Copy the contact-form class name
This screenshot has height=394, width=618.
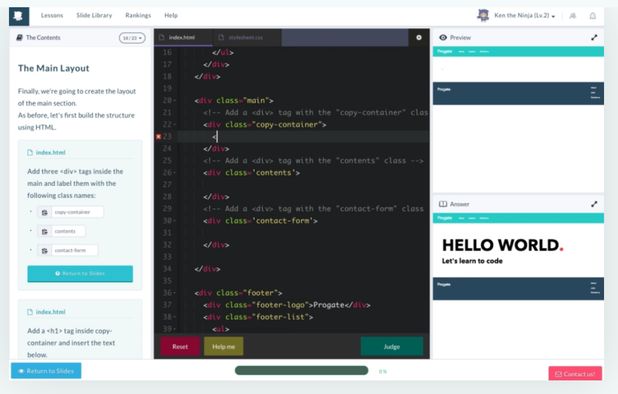(45, 251)
